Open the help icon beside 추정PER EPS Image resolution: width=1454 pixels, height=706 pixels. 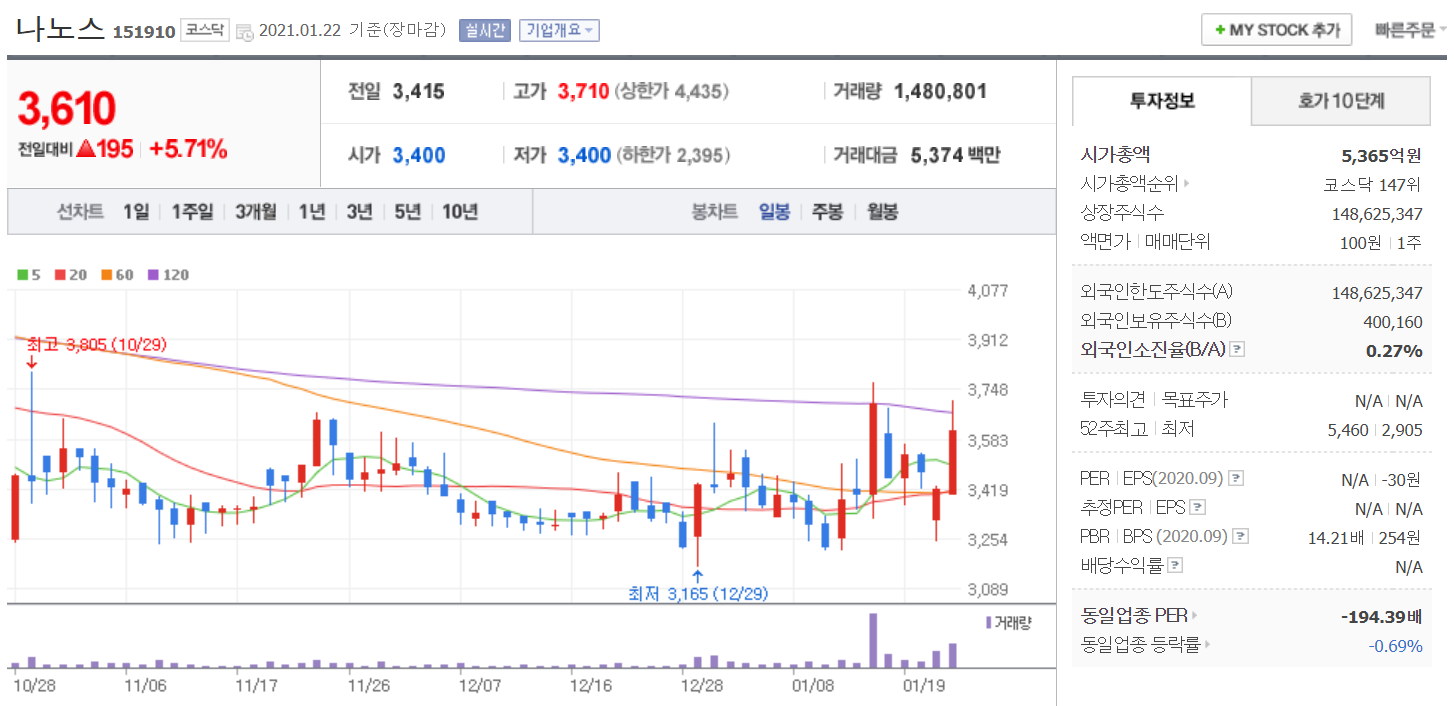[1198, 507]
